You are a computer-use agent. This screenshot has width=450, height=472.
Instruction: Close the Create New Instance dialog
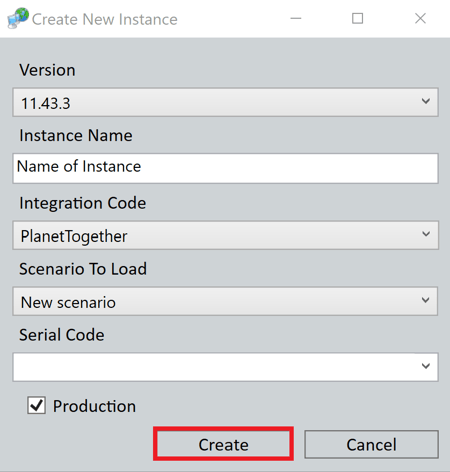420,18
